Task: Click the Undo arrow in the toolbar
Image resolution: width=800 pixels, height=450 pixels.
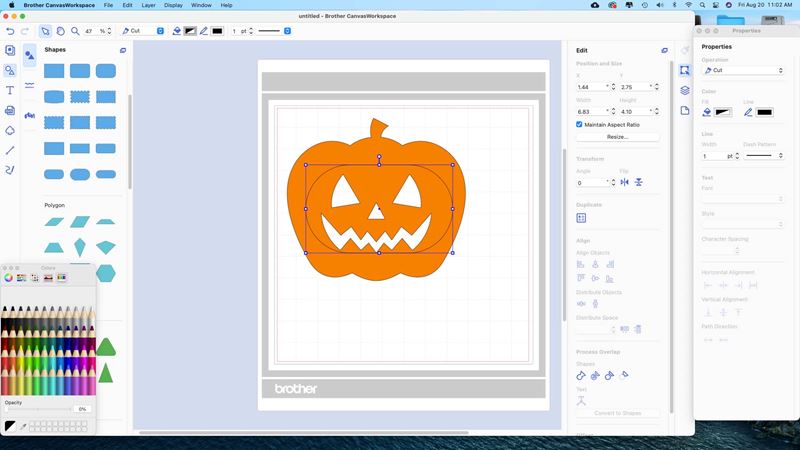Action: [x=9, y=31]
